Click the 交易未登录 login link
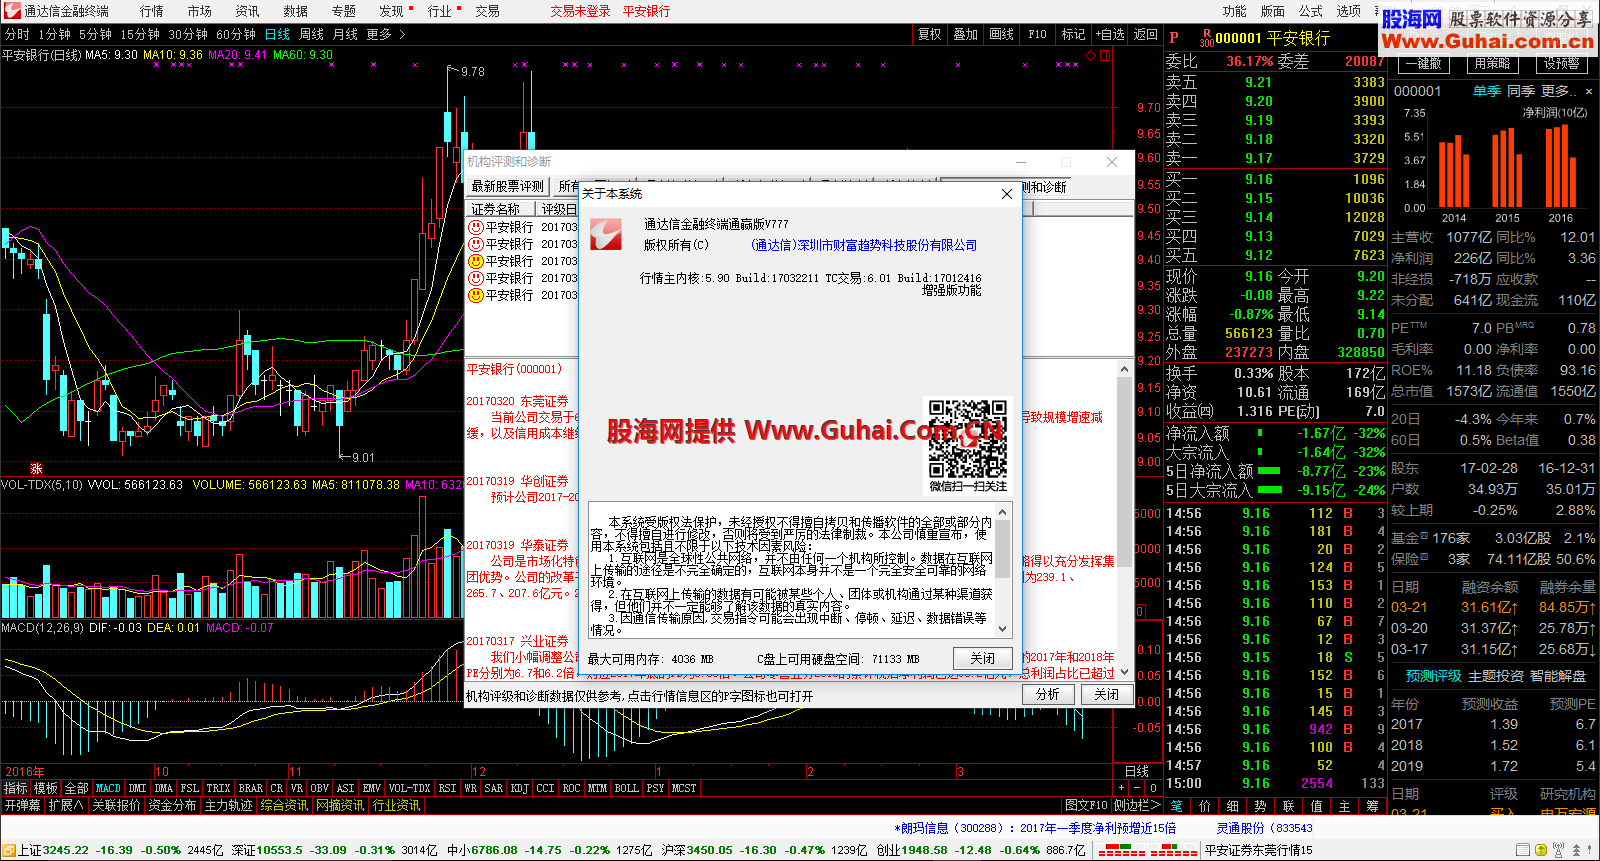 [580, 11]
